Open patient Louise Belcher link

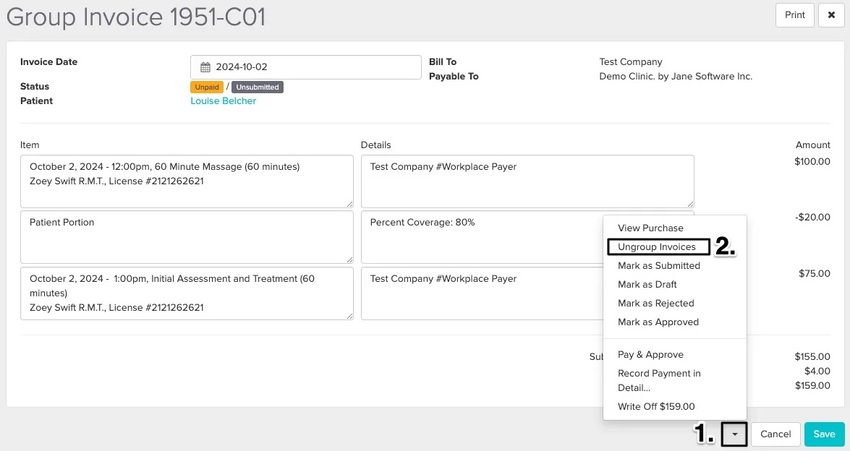click(223, 101)
